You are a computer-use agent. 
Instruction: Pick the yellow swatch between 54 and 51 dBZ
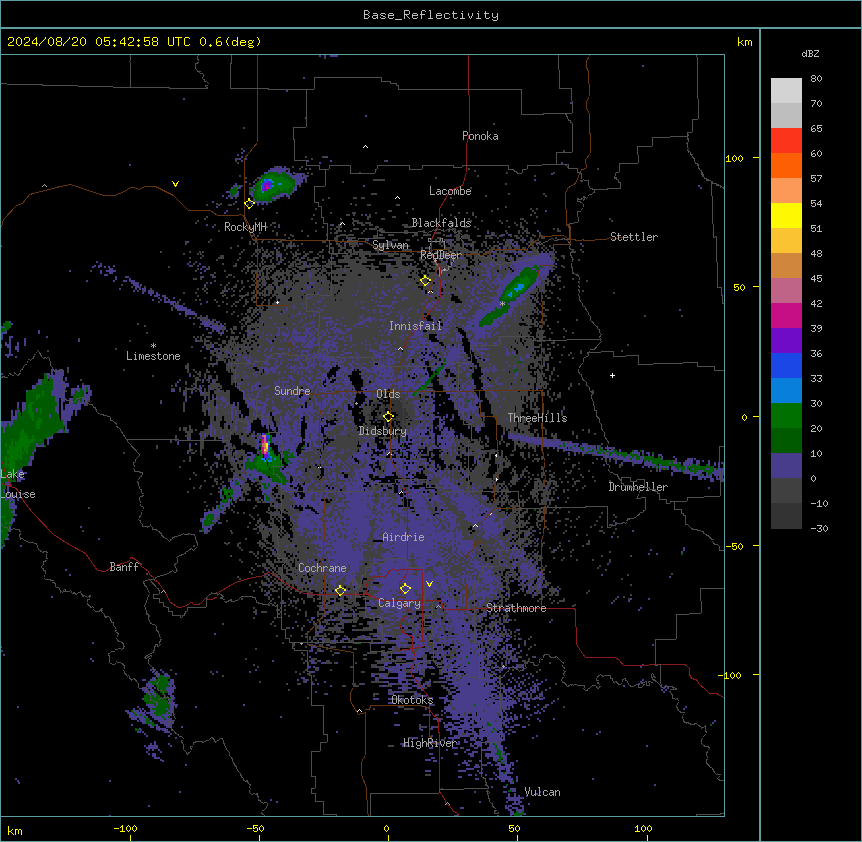click(786, 215)
